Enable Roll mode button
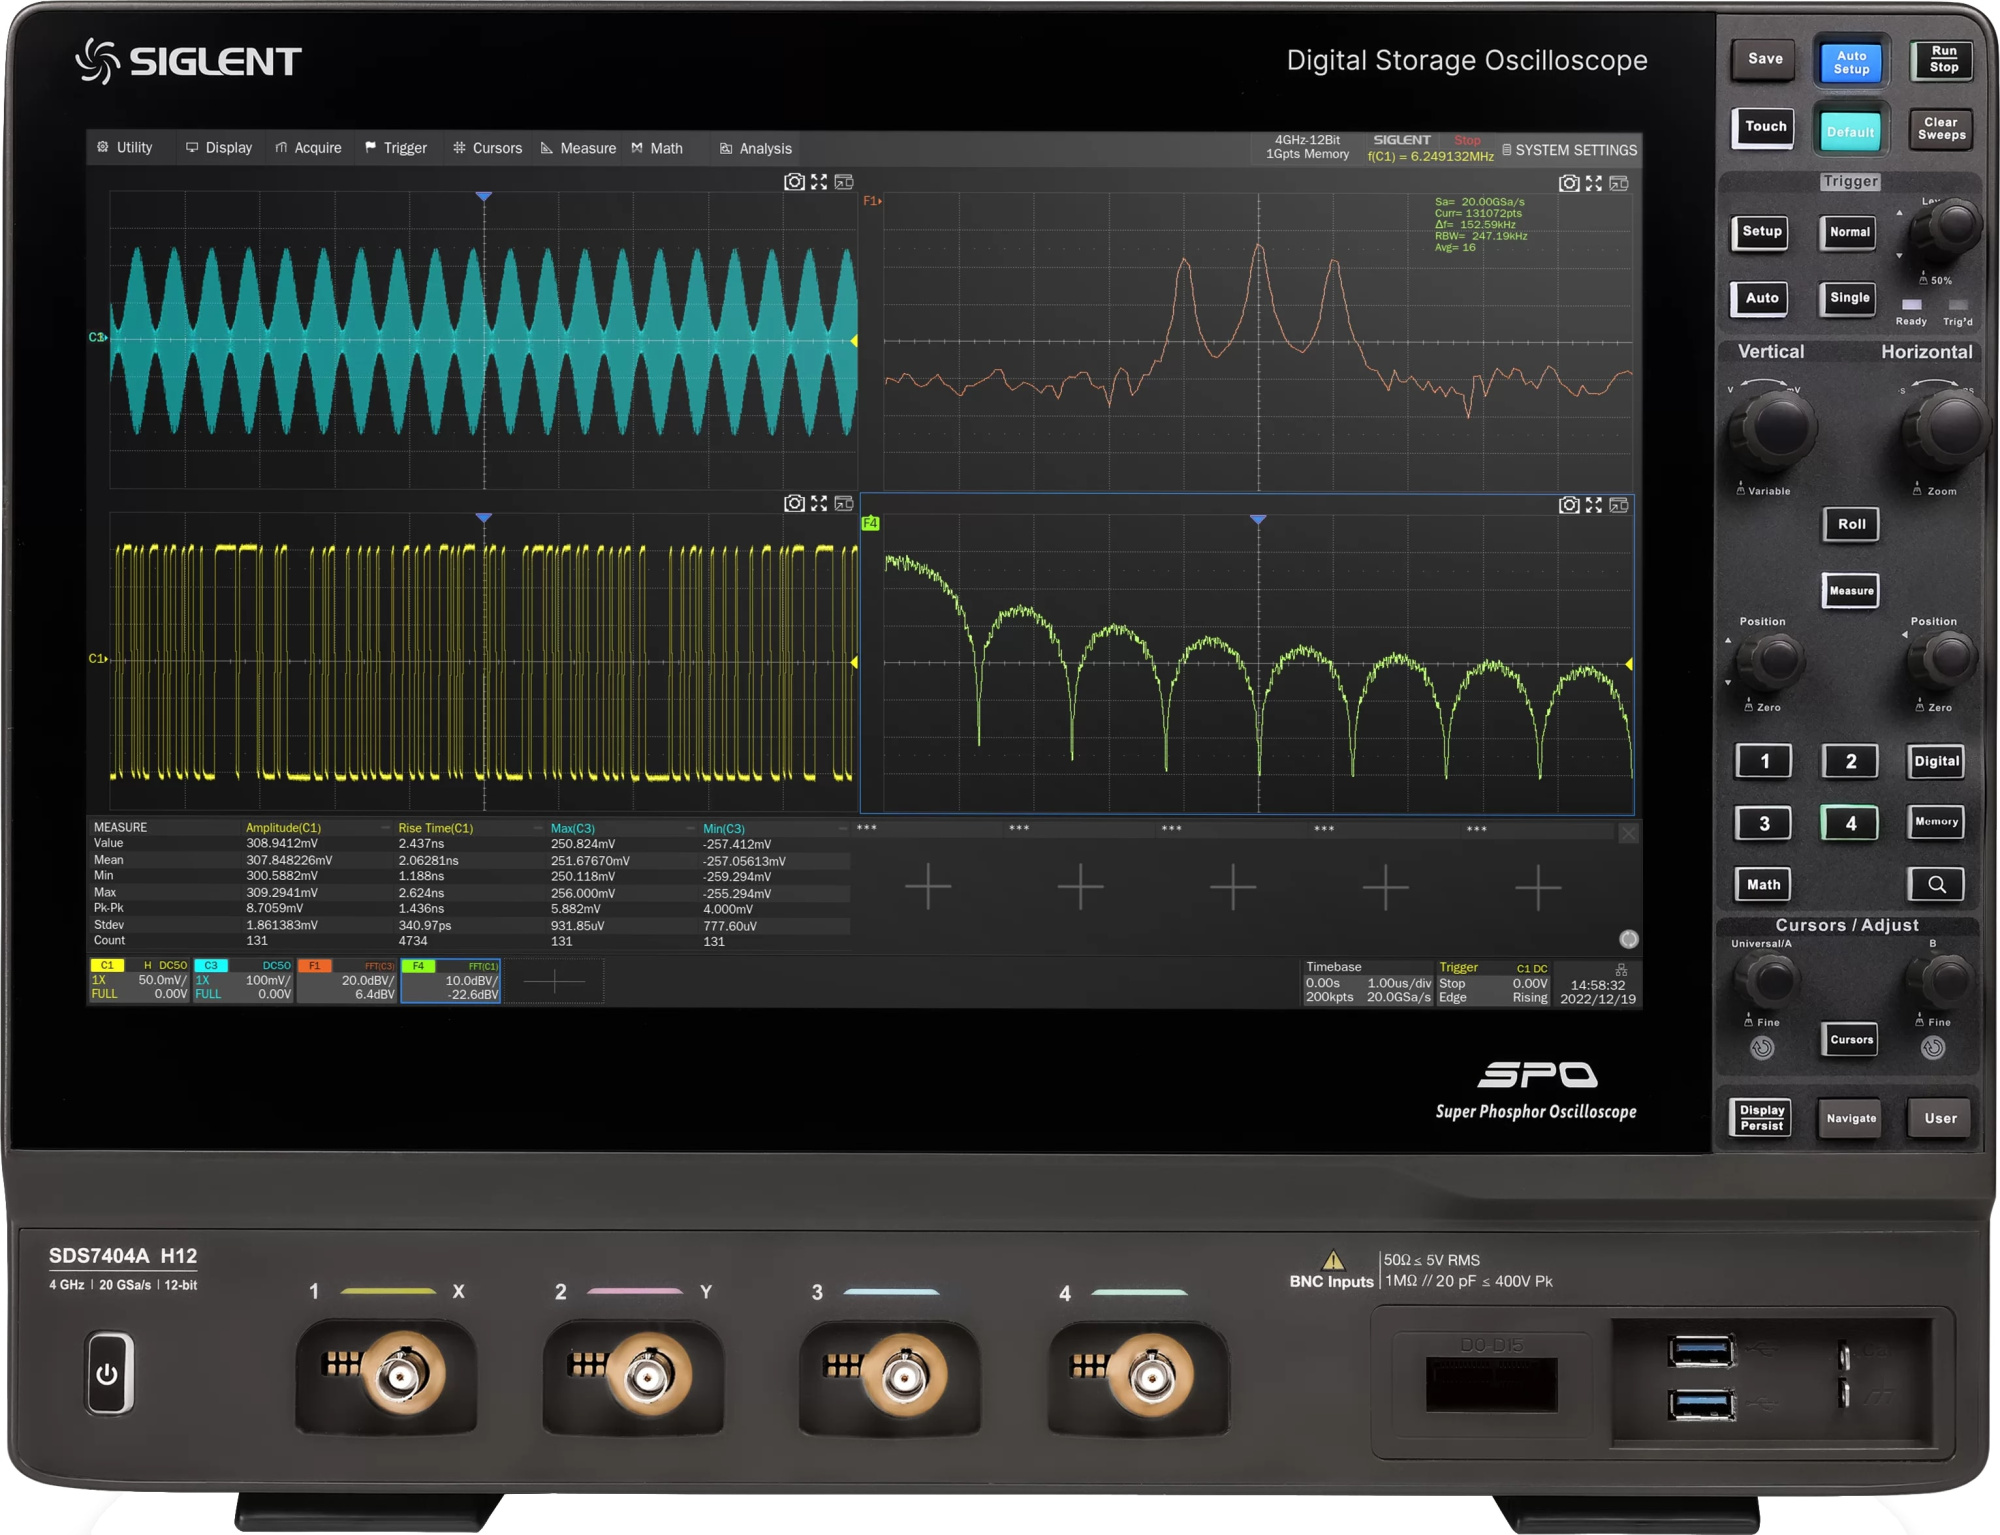This screenshot has width=2000, height=1535. (1851, 524)
